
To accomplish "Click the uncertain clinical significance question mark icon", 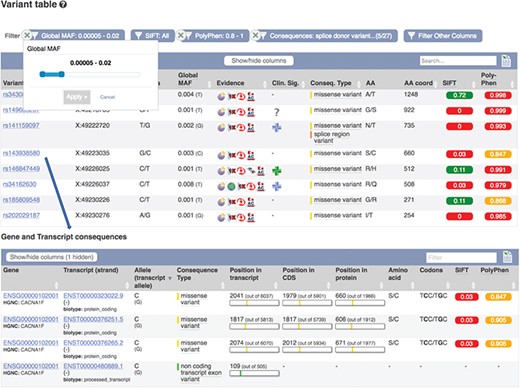I will (276, 112).
